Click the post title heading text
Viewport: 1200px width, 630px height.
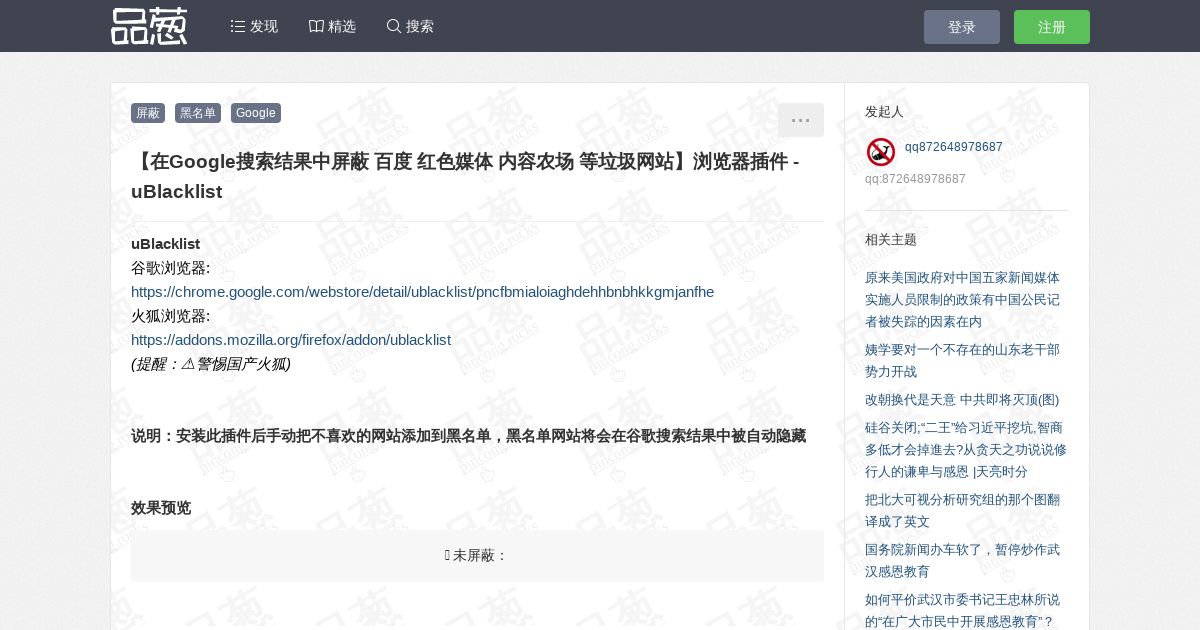(465, 176)
